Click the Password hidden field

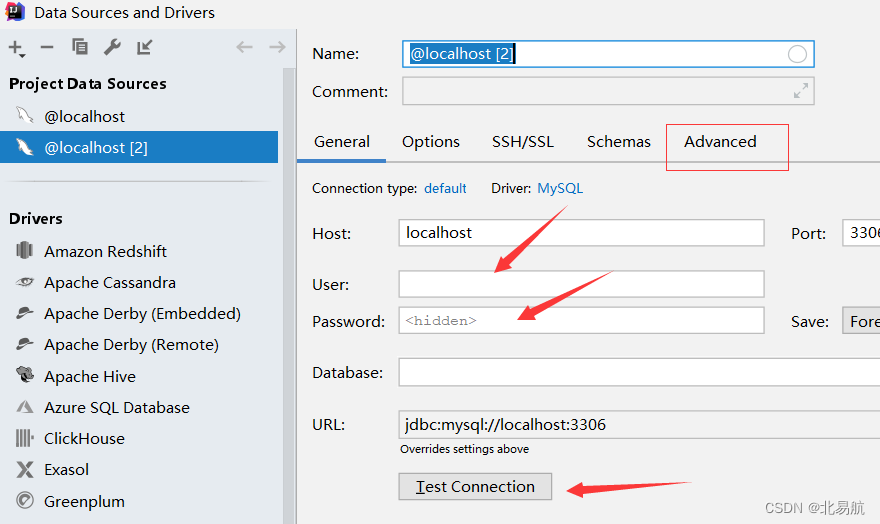click(581, 320)
